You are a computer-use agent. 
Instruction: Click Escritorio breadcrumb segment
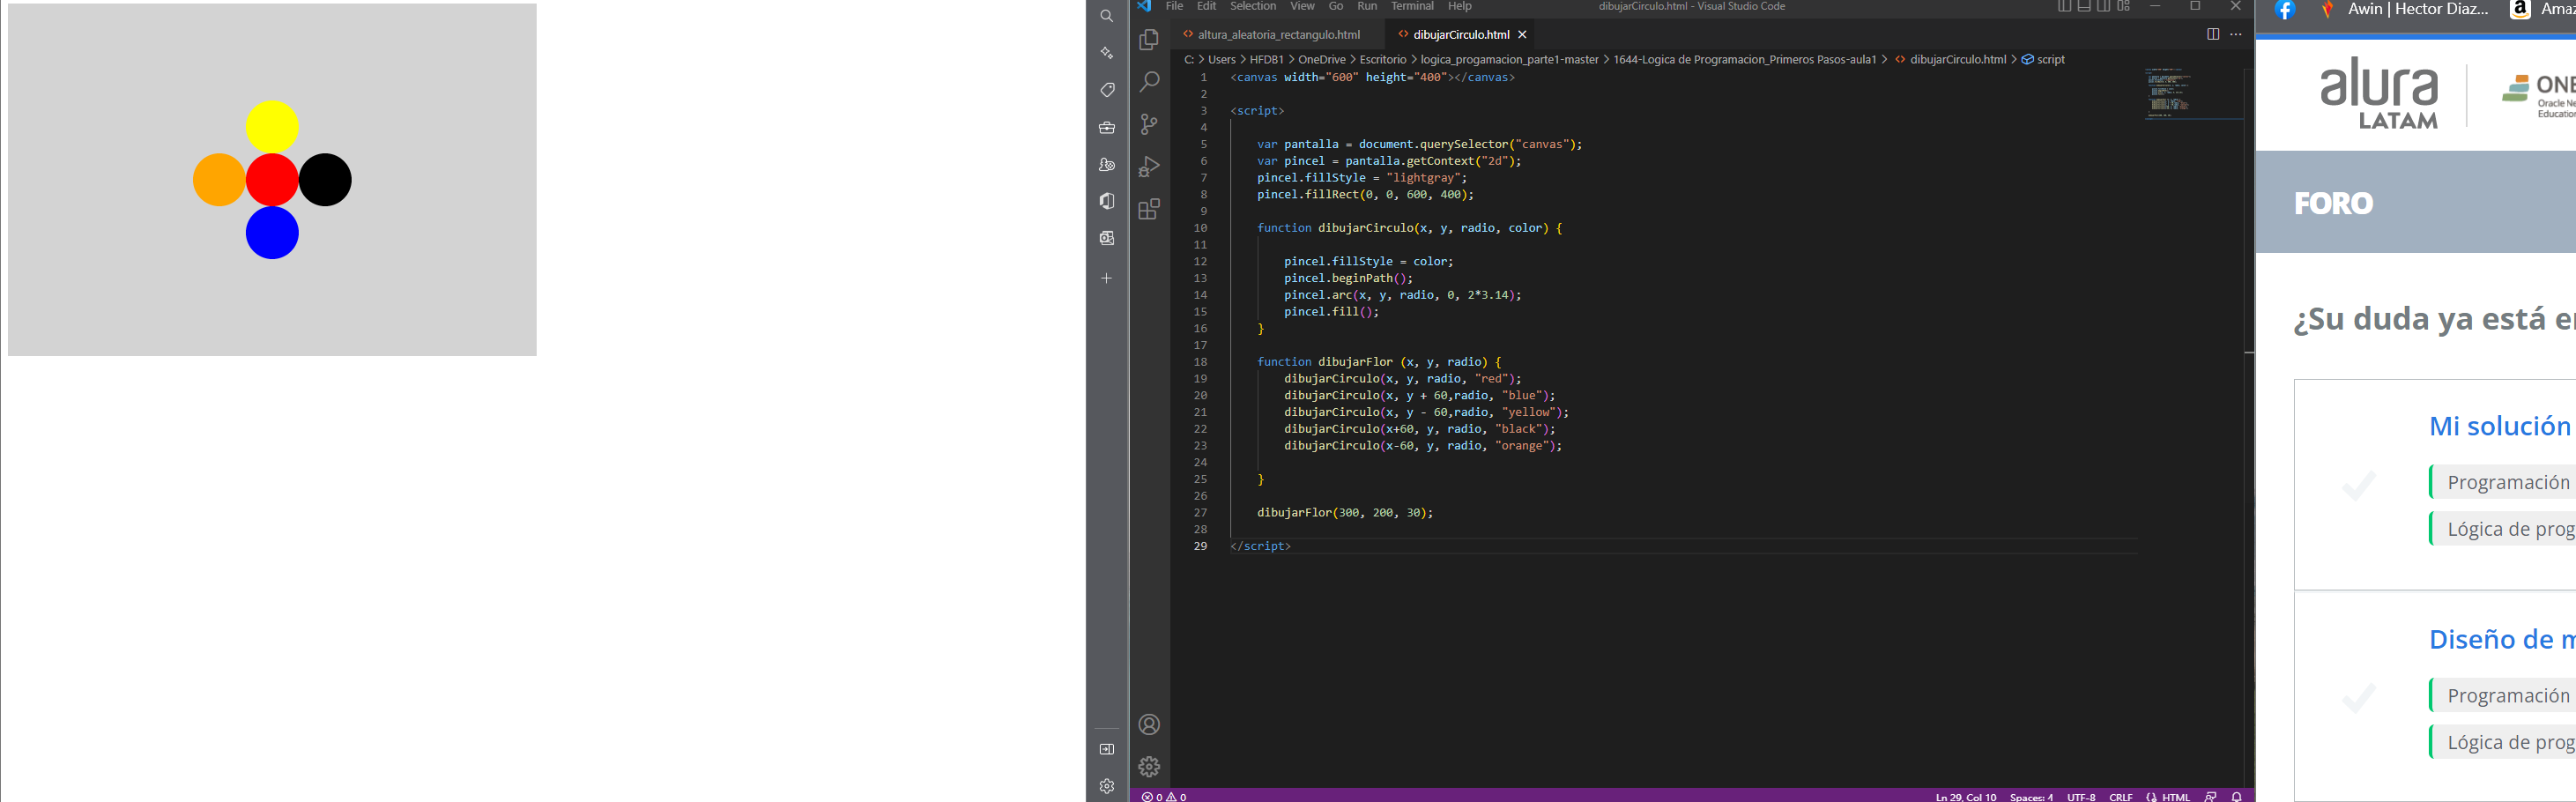coord(1383,60)
